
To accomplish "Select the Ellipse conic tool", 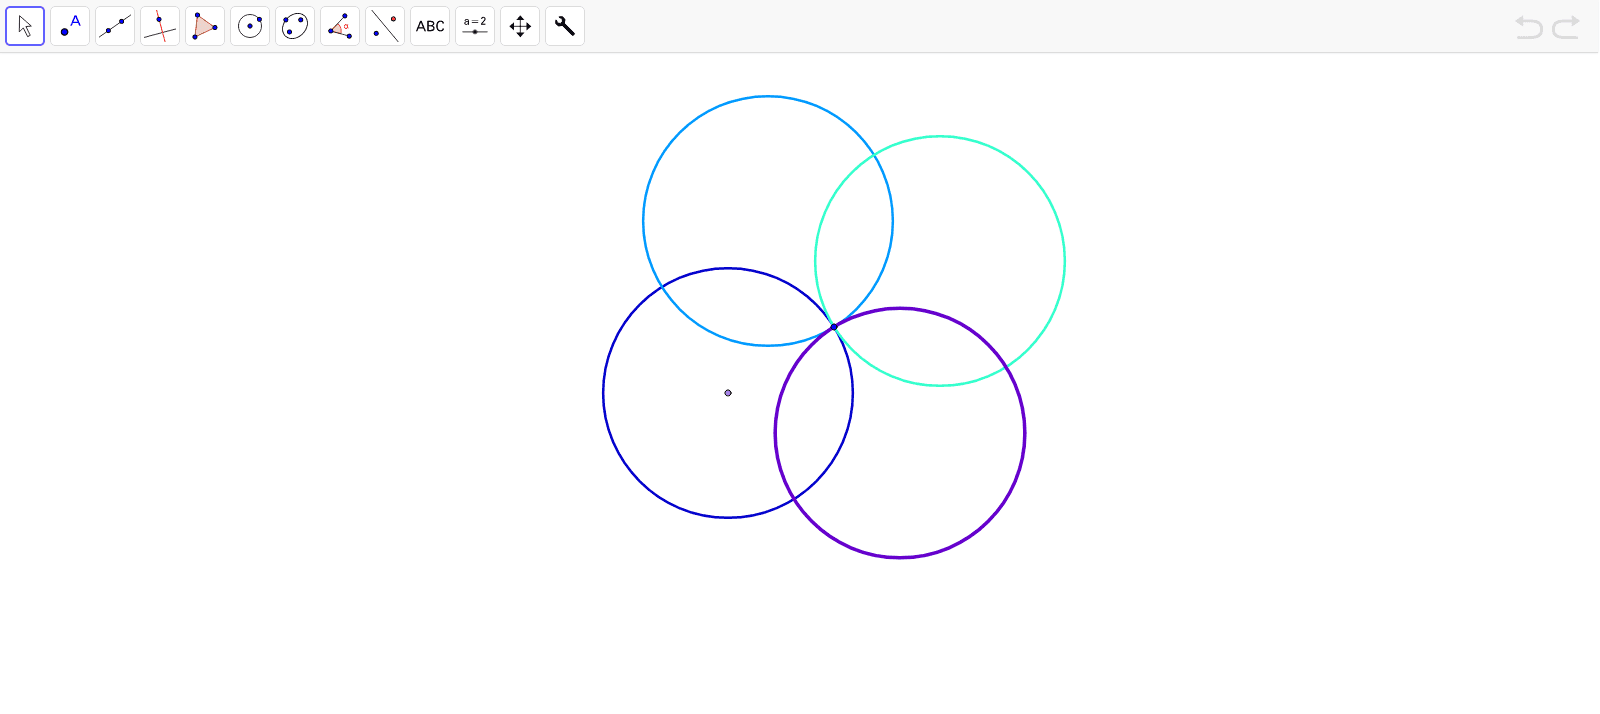I will (x=295, y=26).
